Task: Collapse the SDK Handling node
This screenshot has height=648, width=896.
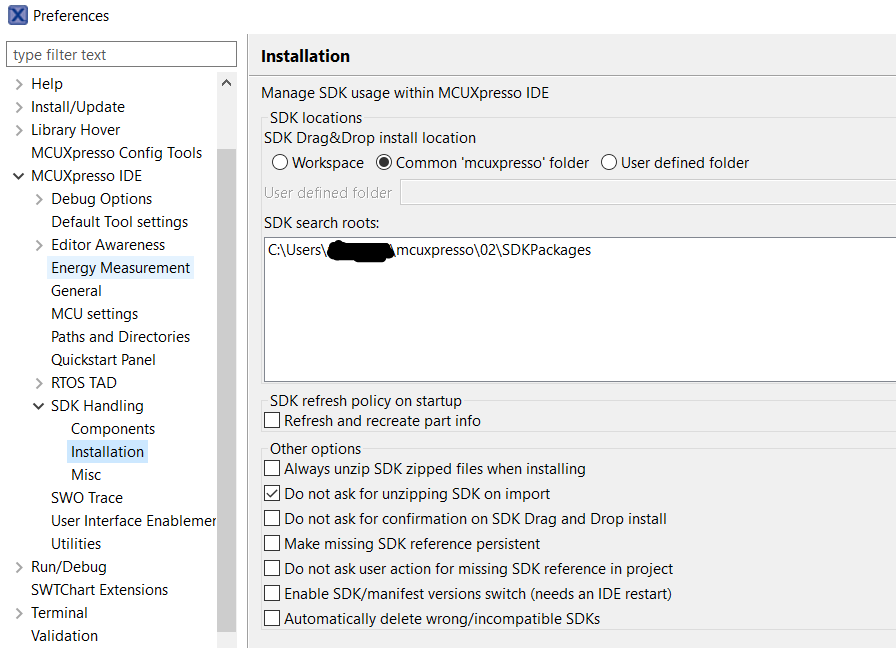Action: click(x=36, y=405)
